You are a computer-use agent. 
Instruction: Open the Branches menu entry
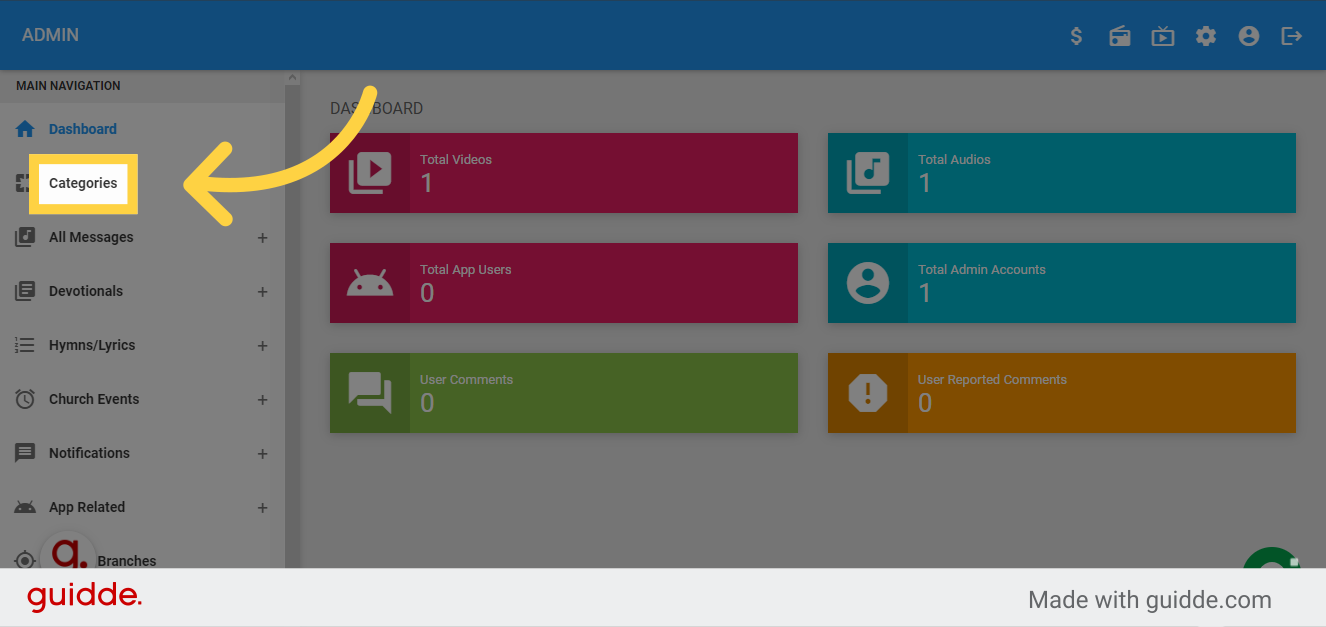coord(128,561)
